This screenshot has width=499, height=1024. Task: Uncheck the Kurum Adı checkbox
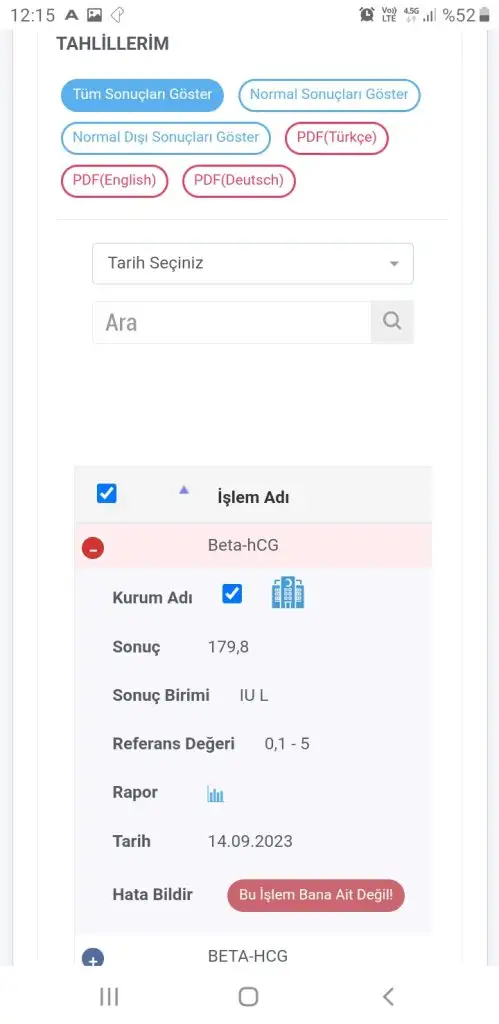[x=232, y=594]
